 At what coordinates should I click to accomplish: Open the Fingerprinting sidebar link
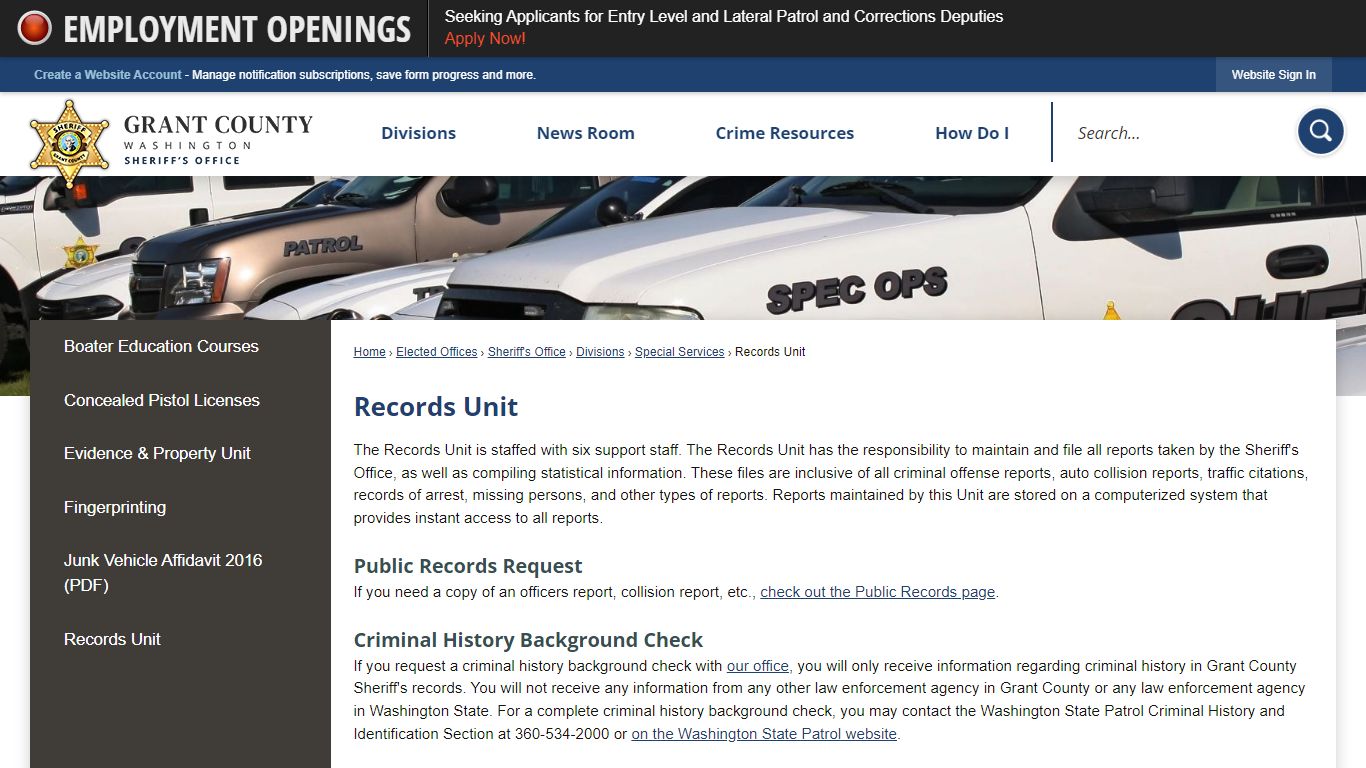tap(115, 507)
